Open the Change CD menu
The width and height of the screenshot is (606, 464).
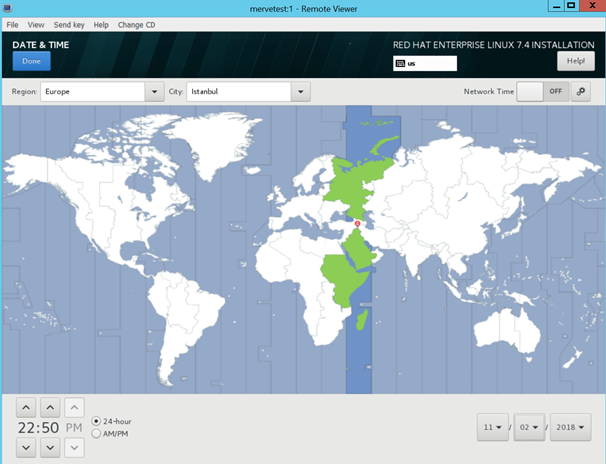click(x=136, y=25)
